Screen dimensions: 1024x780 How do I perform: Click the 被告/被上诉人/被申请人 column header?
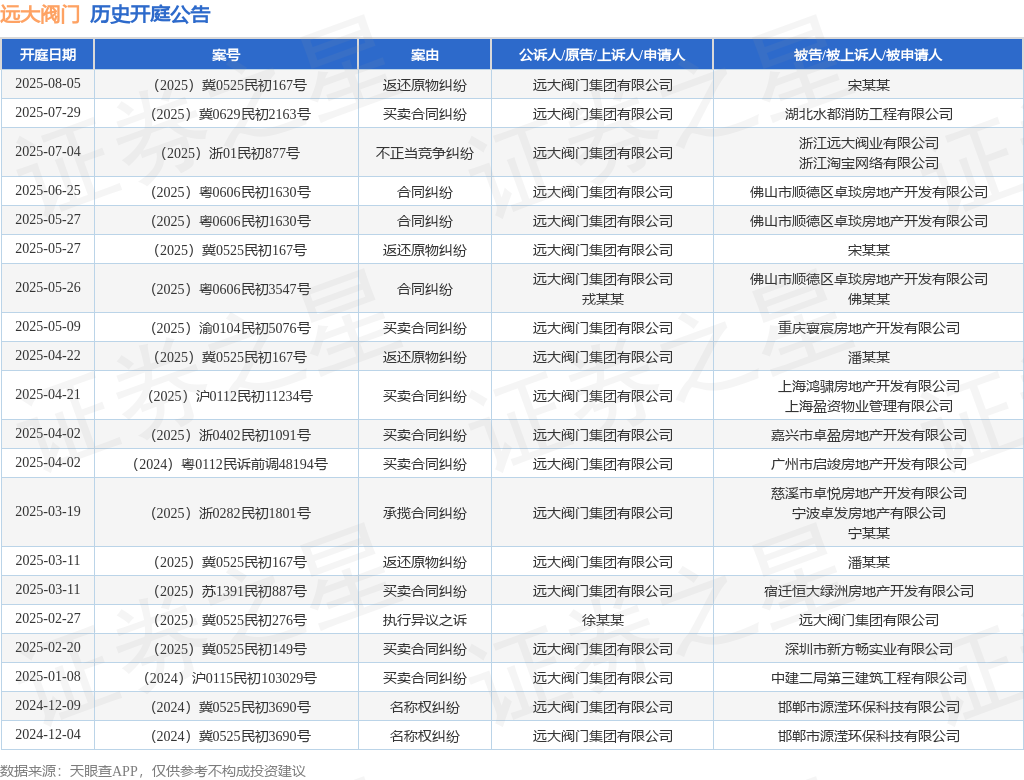(868, 55)
